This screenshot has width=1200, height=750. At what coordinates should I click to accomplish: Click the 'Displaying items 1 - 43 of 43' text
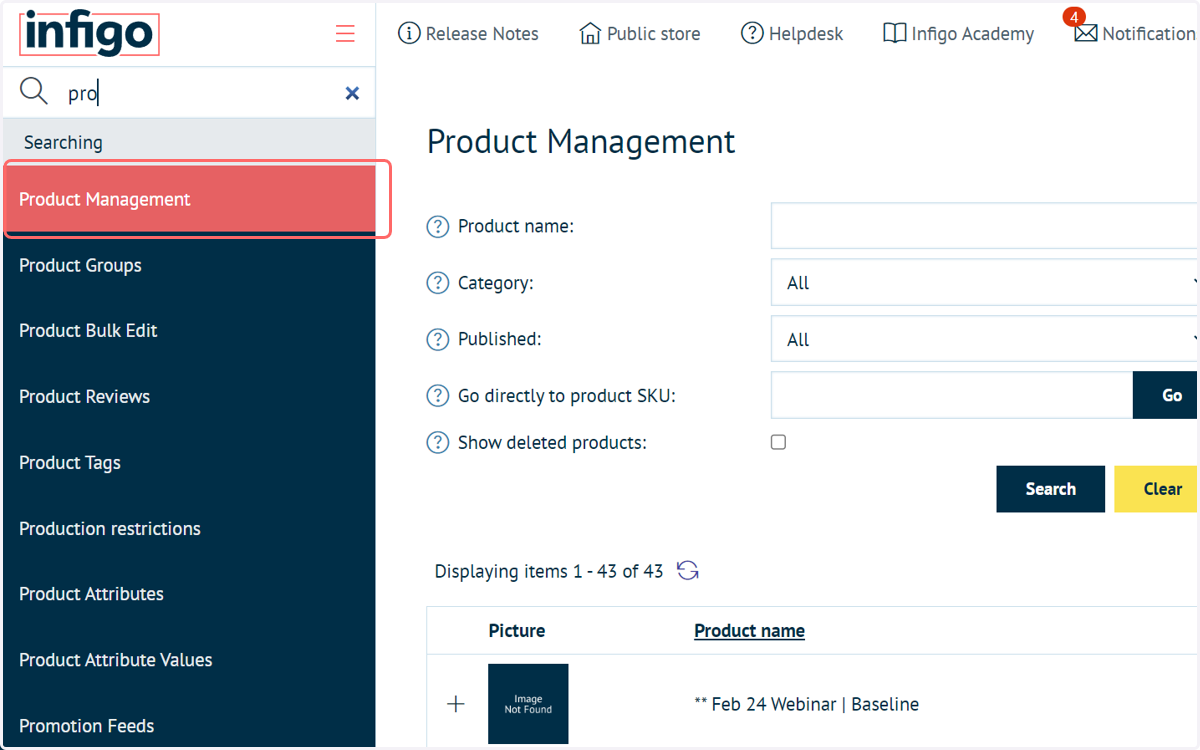click(x=549, y=572)
